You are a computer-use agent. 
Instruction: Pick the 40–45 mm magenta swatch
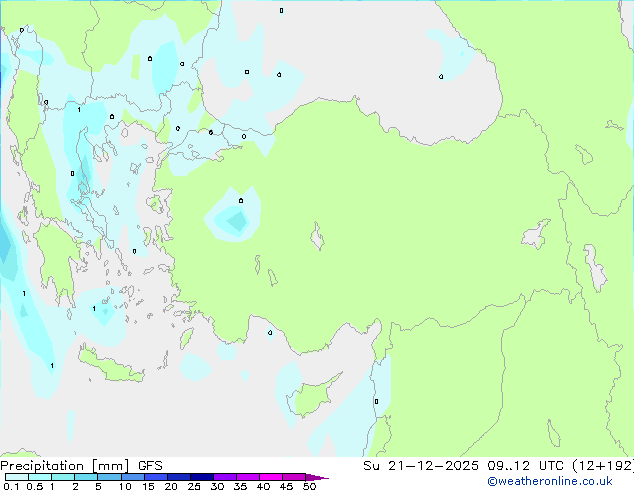(x=271, y=477)
